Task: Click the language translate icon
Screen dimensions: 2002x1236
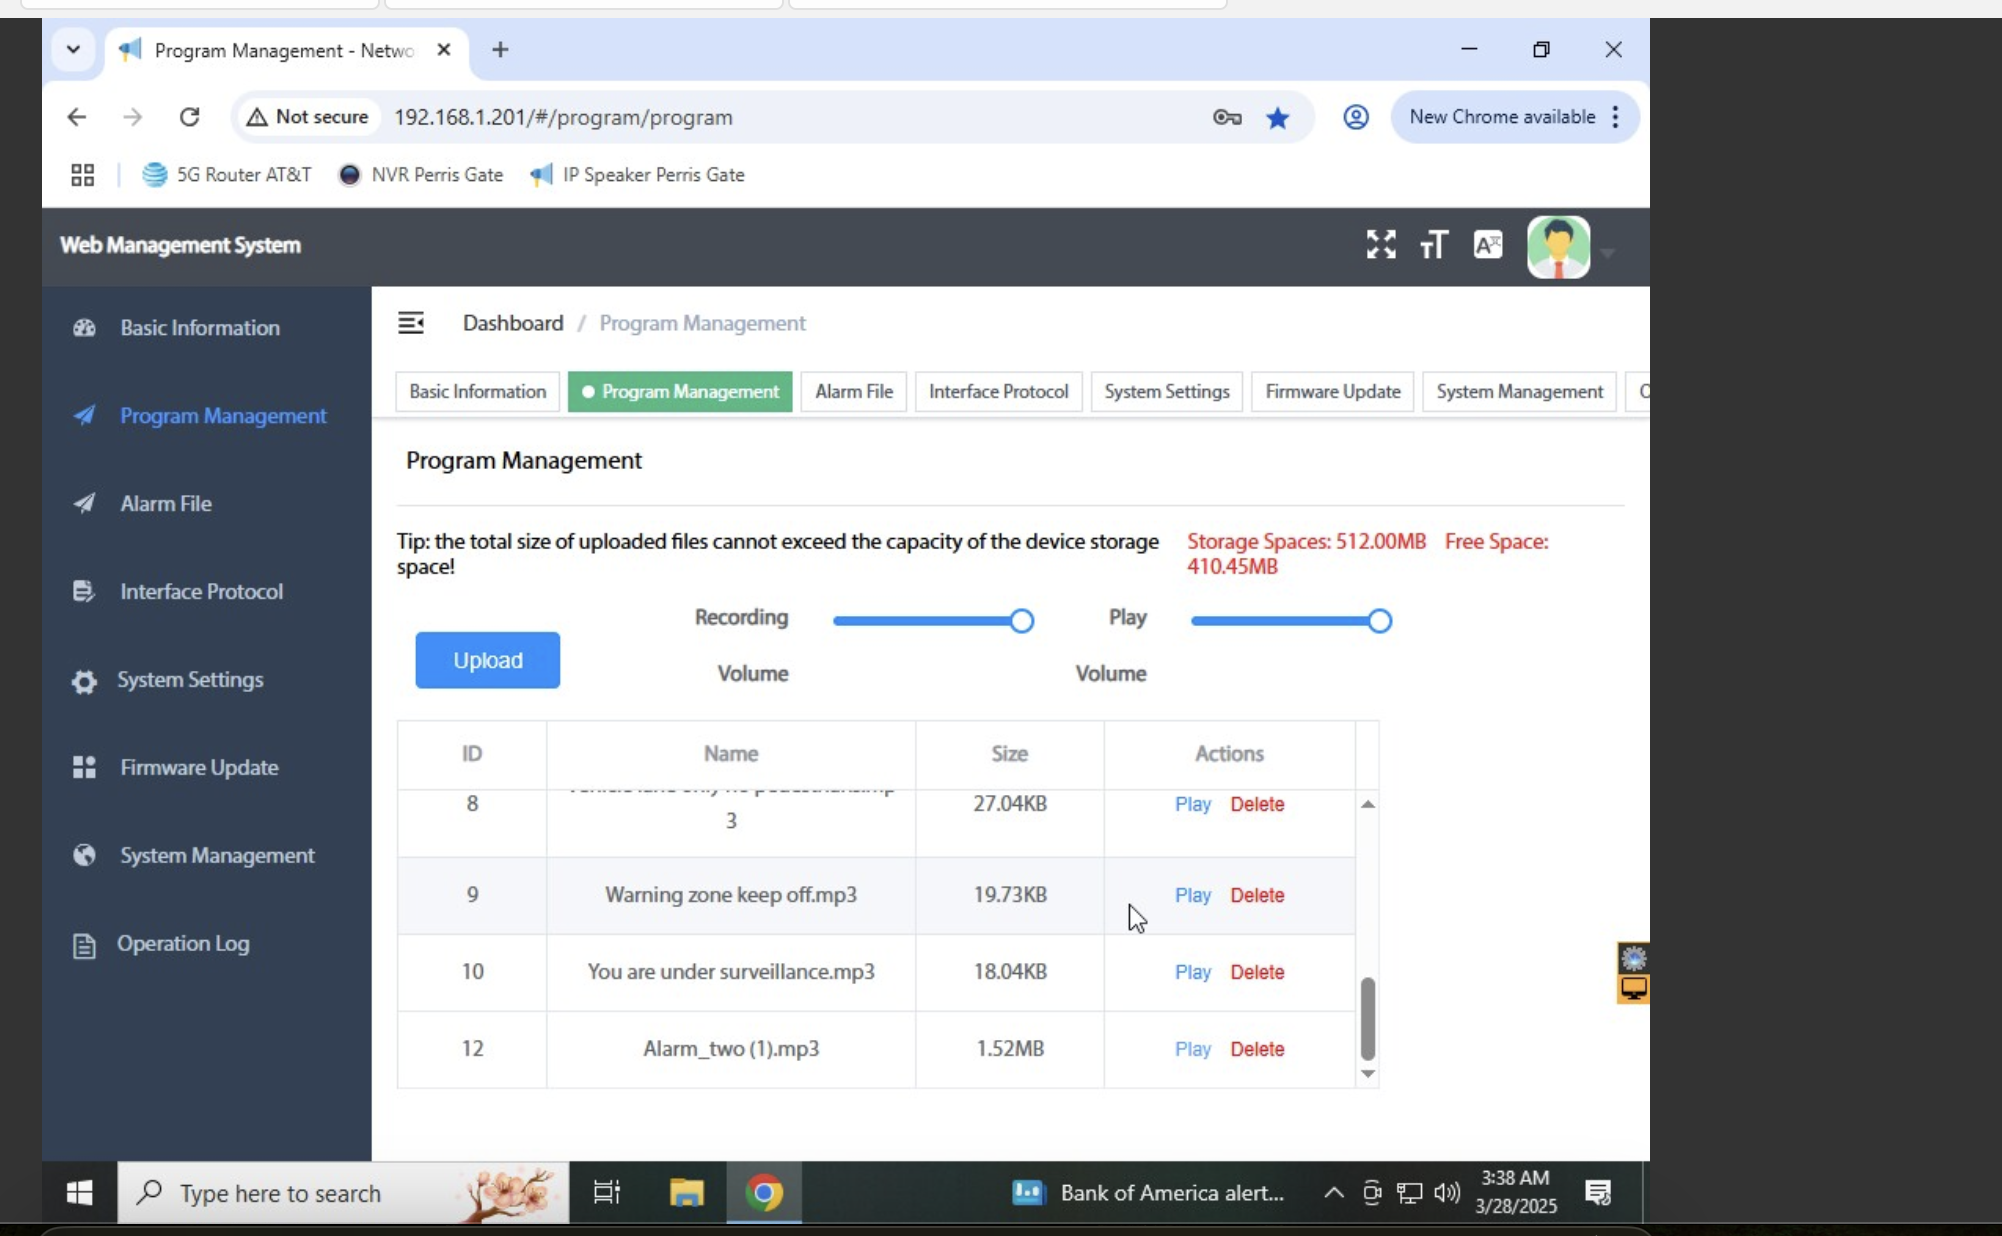Action: pos(1487,245)
